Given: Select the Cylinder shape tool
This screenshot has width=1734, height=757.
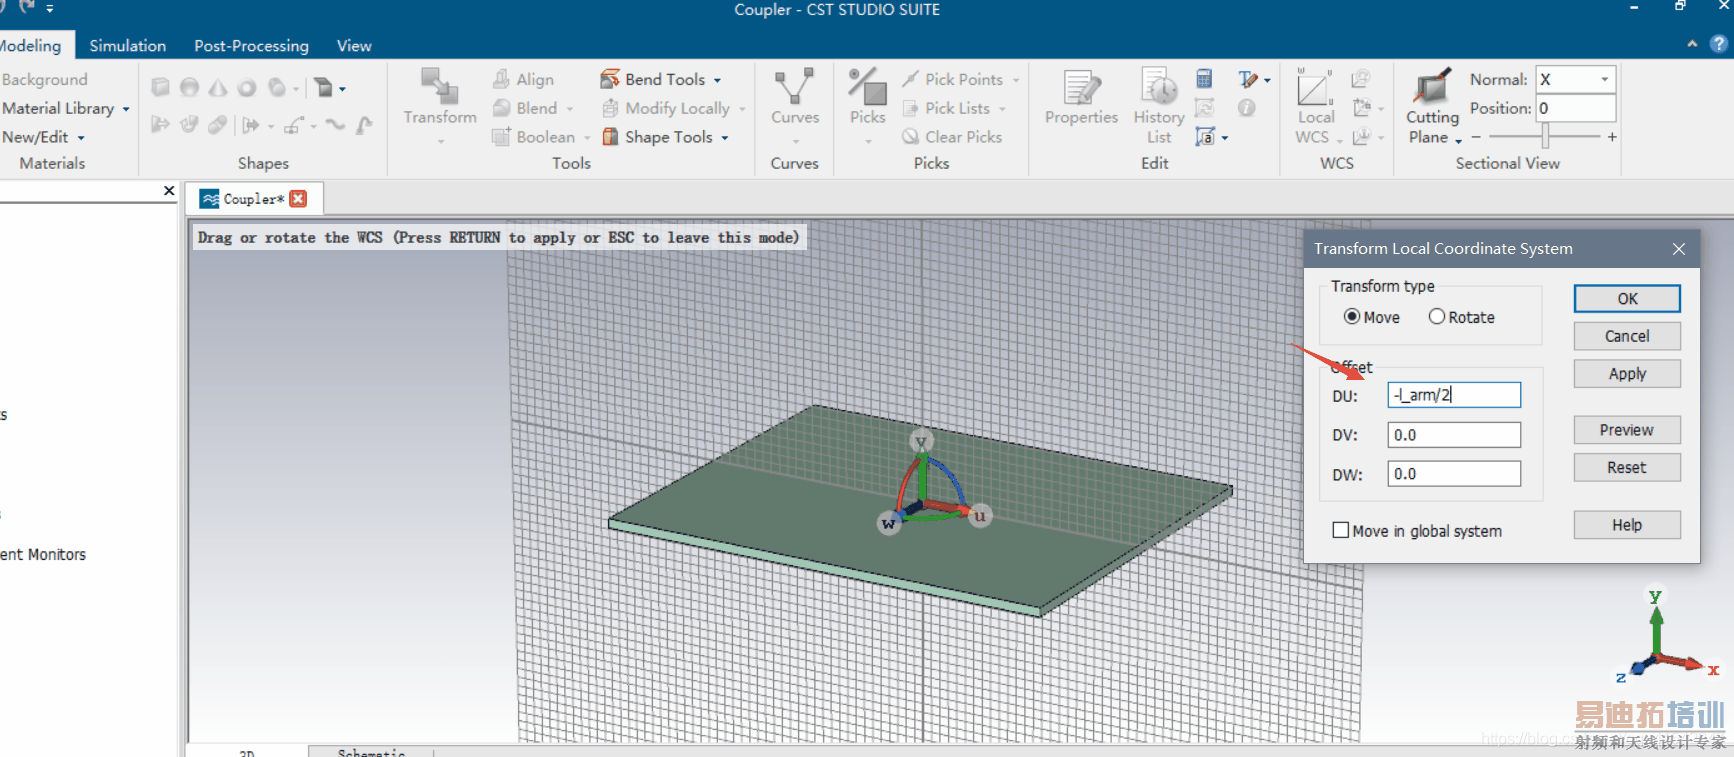Looking at the screenshot, I should click(277, 87).
